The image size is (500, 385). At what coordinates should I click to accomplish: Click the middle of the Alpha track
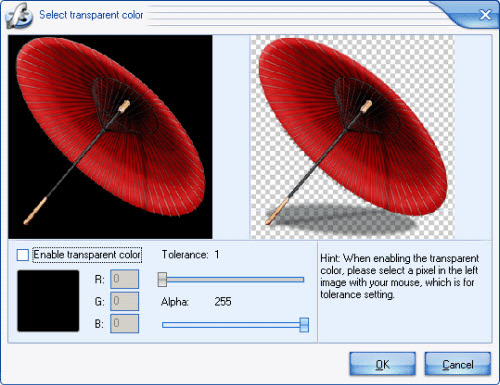235,325
